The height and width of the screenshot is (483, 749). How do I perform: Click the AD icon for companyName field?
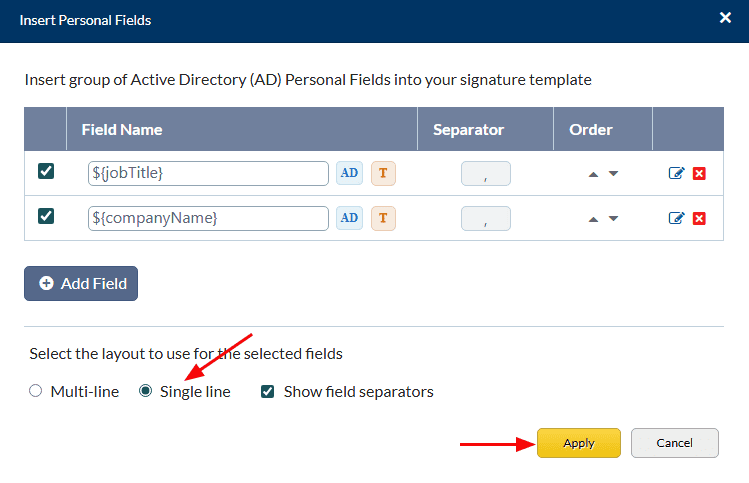tap(349, 218)
